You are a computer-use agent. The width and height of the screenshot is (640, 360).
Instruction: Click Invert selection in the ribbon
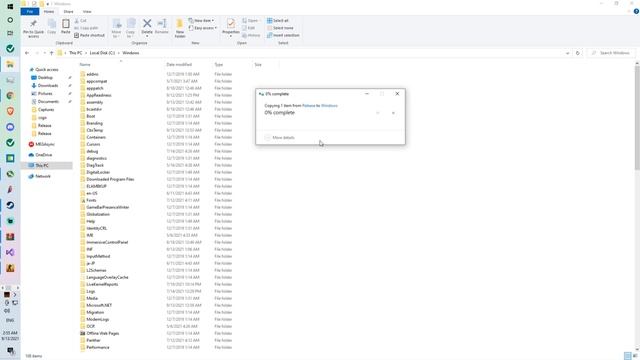(x=283, y=36)
